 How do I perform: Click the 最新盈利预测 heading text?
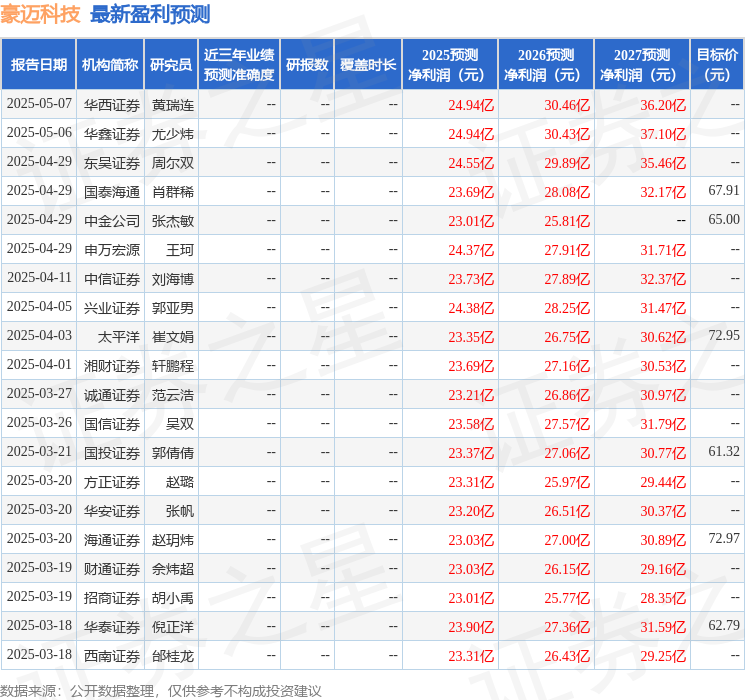pyautogui.click(x=150, y=14)
